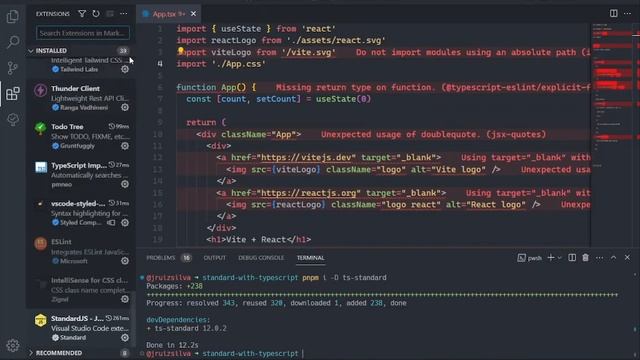Split the terminal pane

tap(572, 258)
